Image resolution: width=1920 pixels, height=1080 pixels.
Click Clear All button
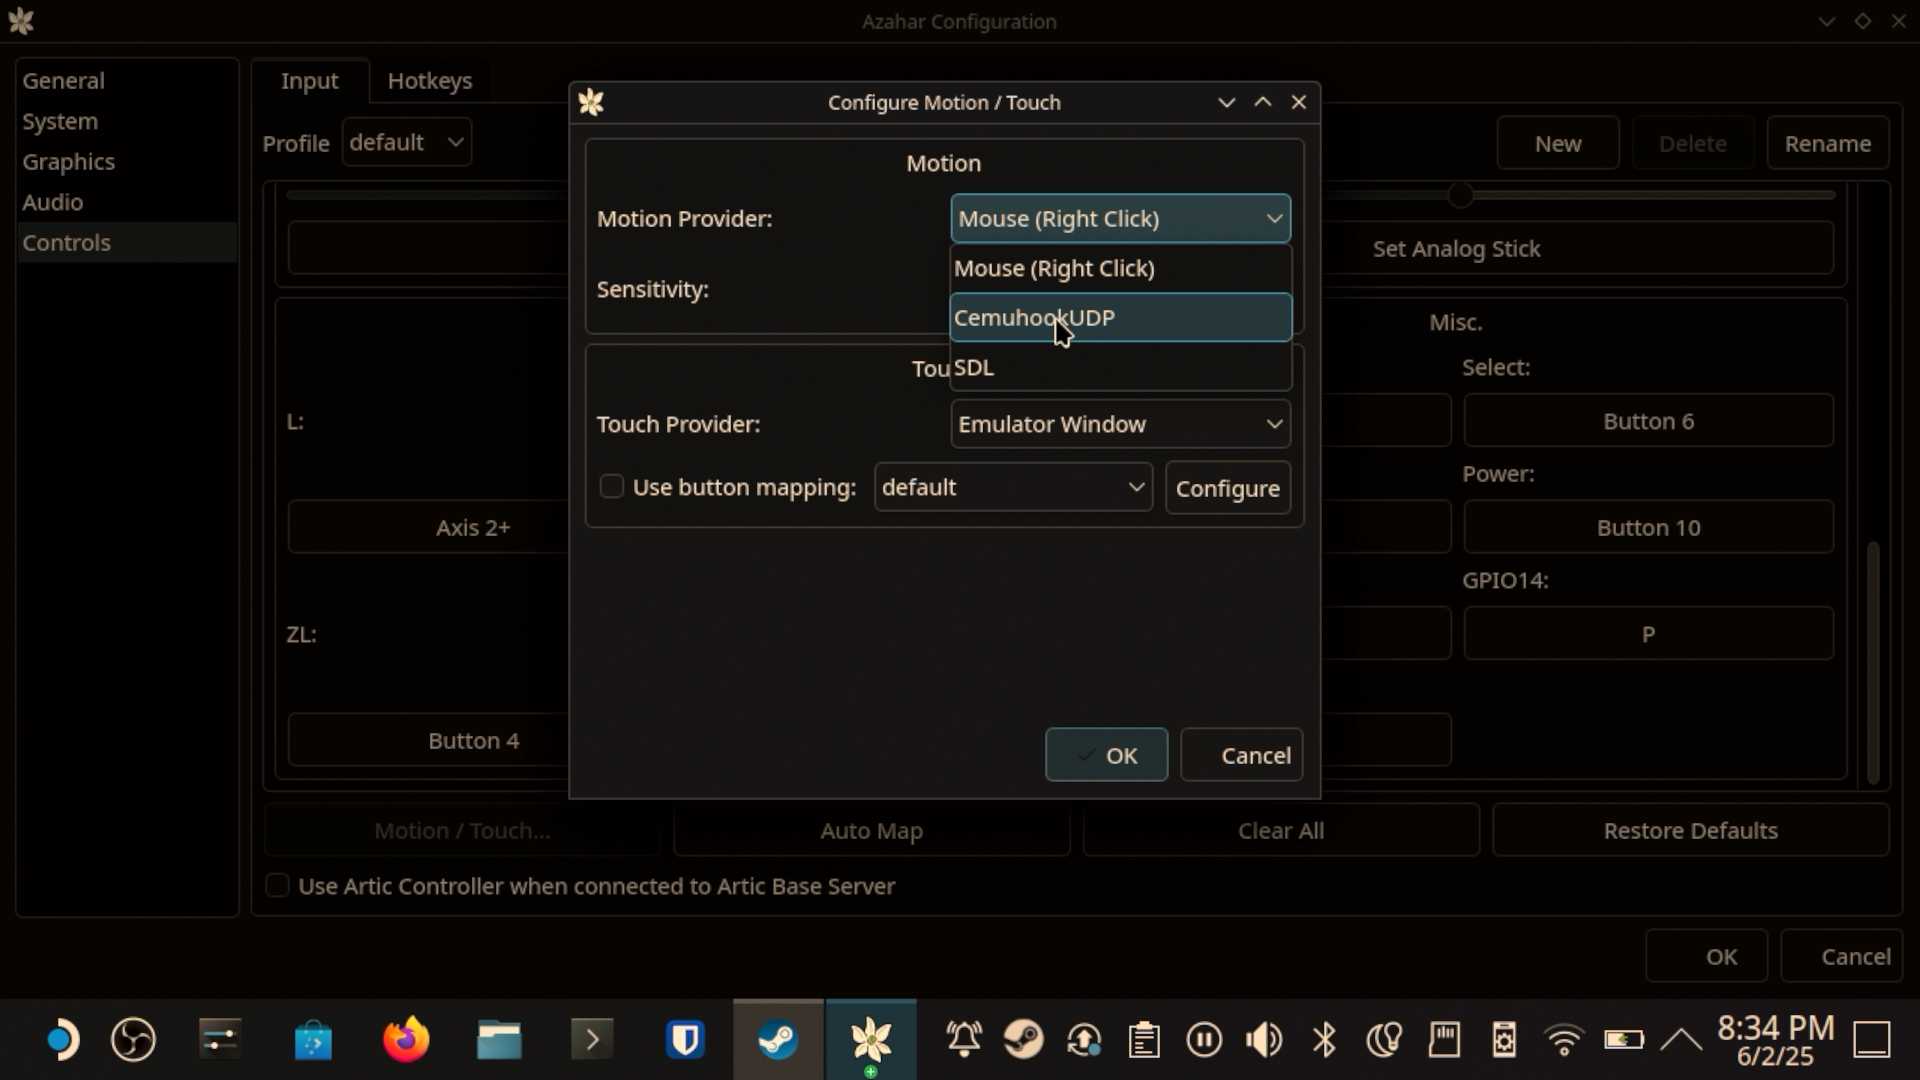[x=1281, y=831]
